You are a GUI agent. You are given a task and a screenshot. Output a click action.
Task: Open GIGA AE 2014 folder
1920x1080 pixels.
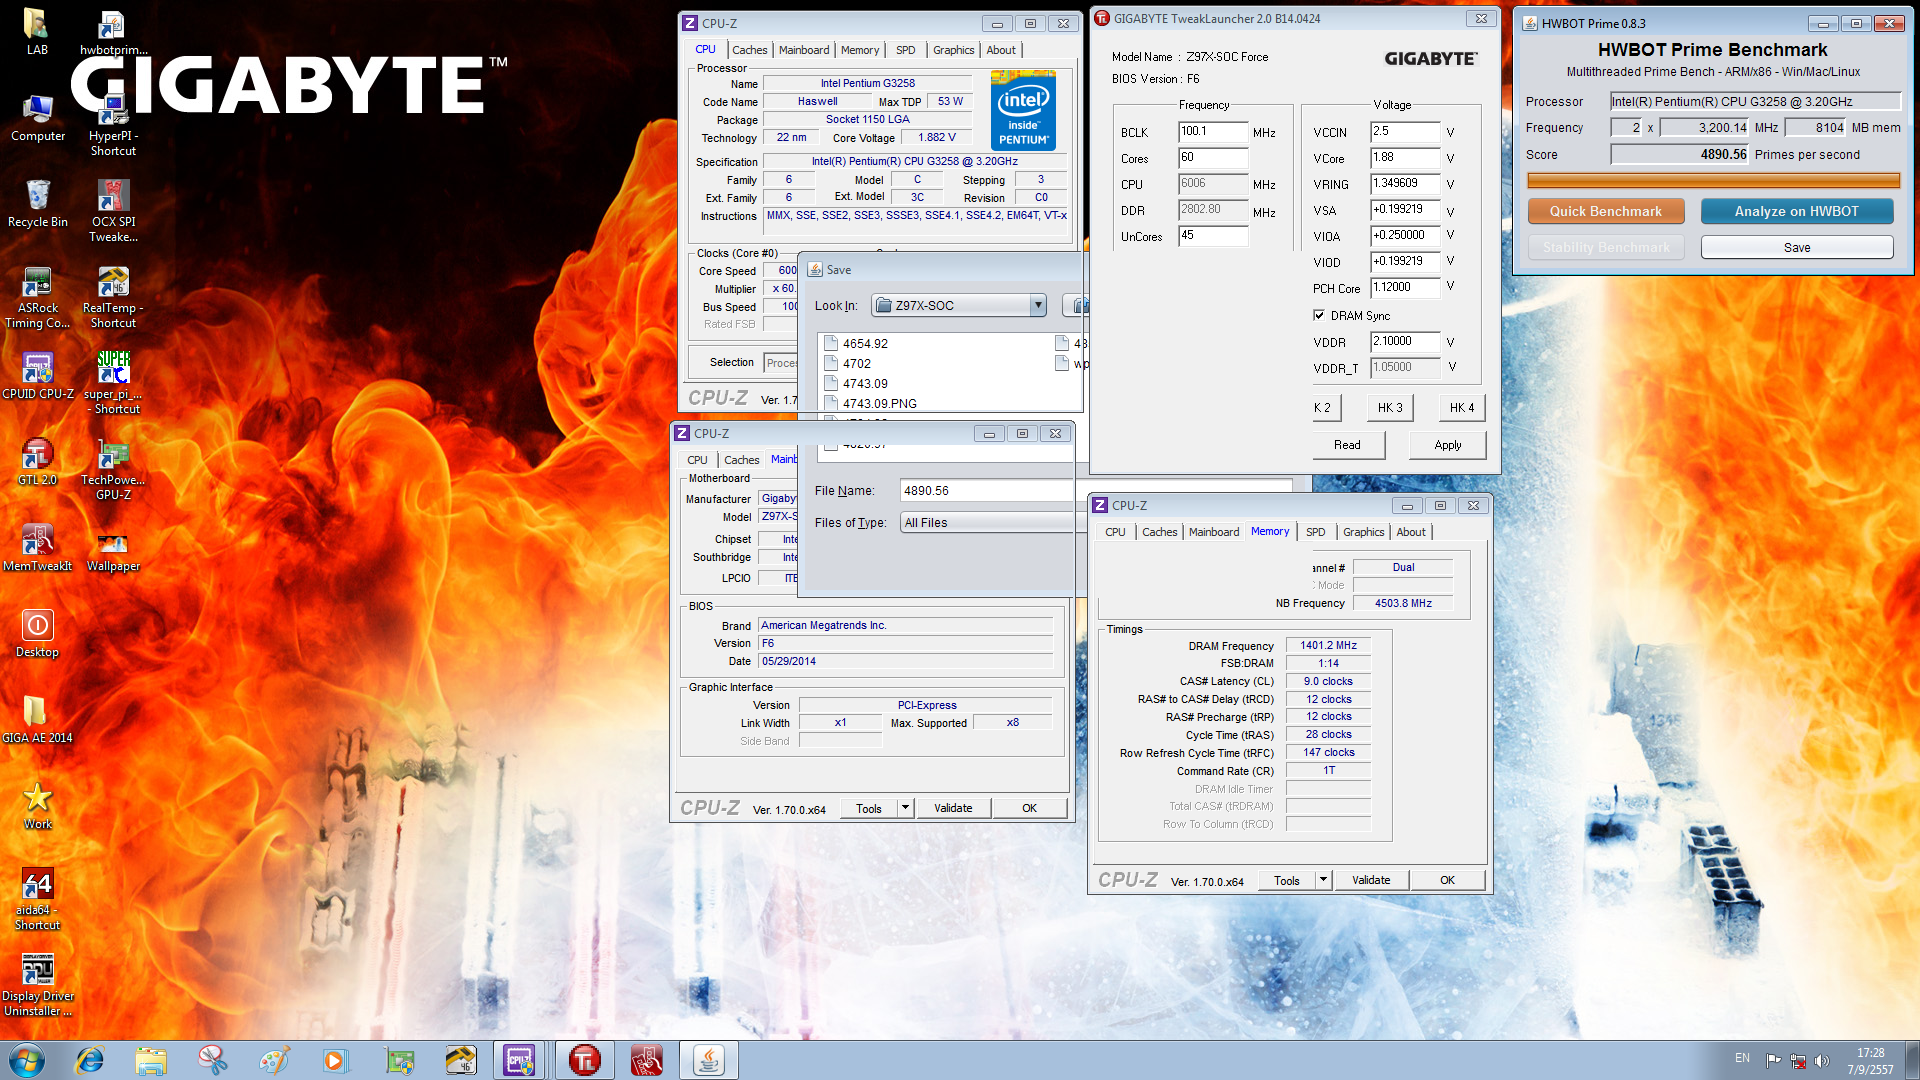coord(37,720)
